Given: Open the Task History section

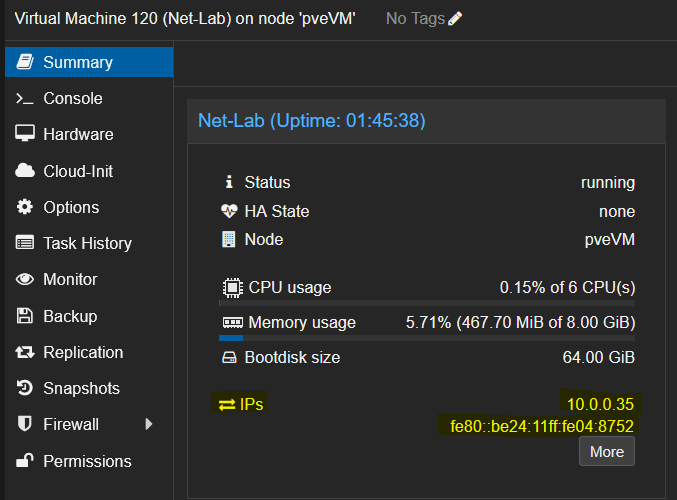Looking at the screenshot, I should click(x=89, y=243).
